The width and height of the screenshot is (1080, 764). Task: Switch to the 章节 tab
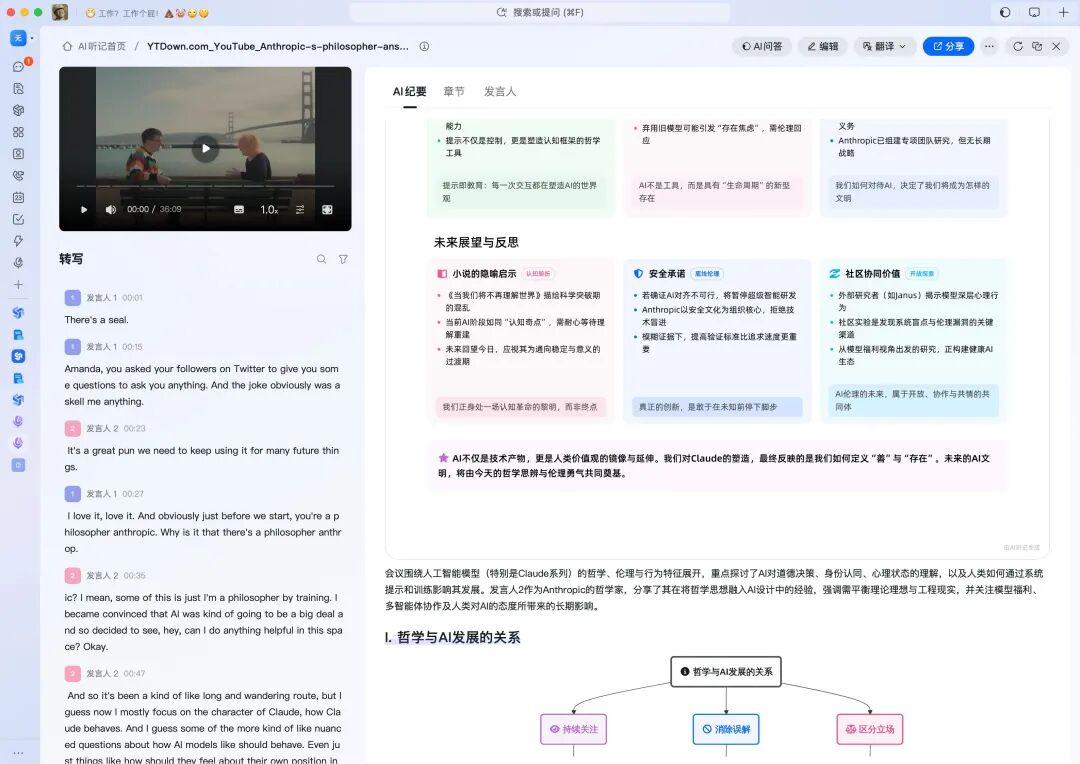coord(454,92)
